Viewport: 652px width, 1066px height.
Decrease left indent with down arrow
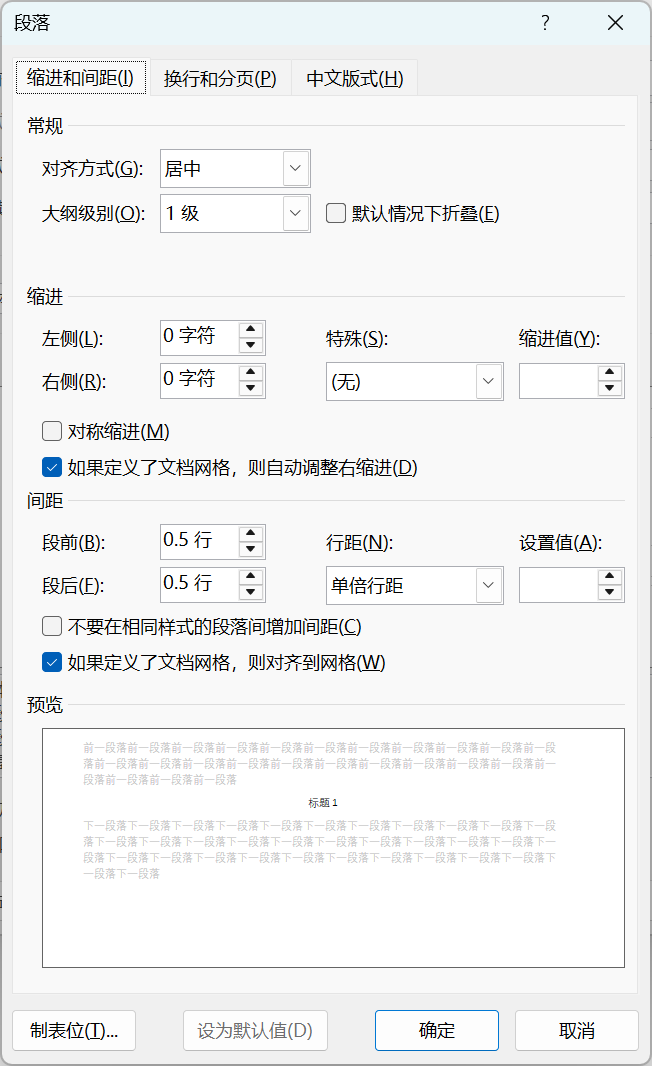(252, 346)
